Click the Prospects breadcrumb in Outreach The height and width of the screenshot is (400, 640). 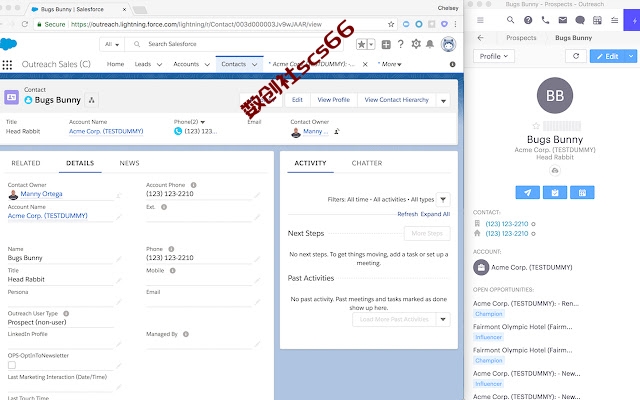[x=521, y=38]
